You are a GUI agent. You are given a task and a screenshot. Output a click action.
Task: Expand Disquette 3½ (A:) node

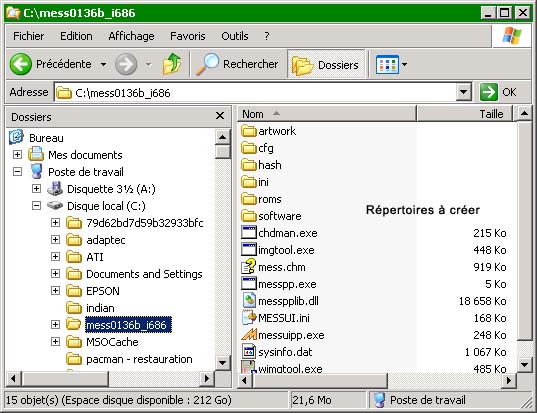[36, 188]
